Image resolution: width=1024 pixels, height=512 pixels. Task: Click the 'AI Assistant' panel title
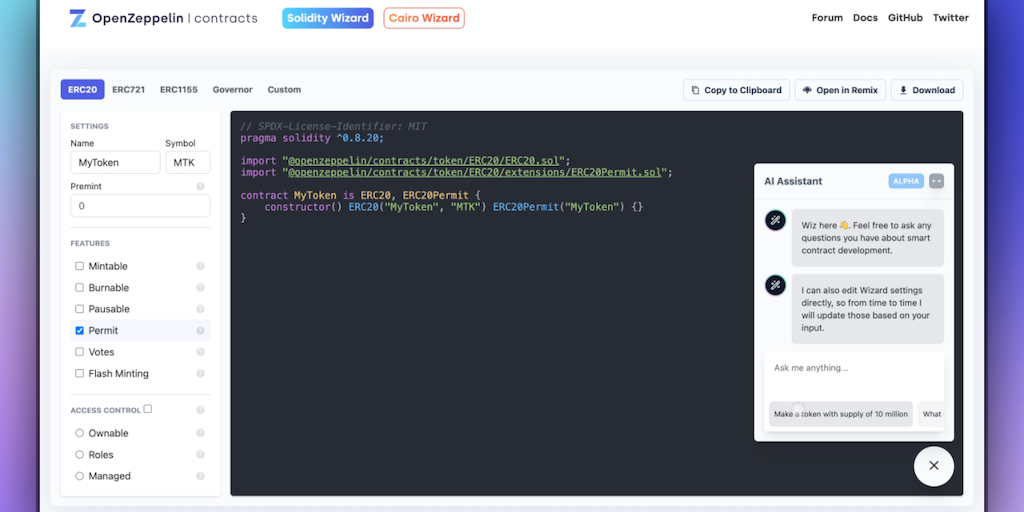point(793,181)
